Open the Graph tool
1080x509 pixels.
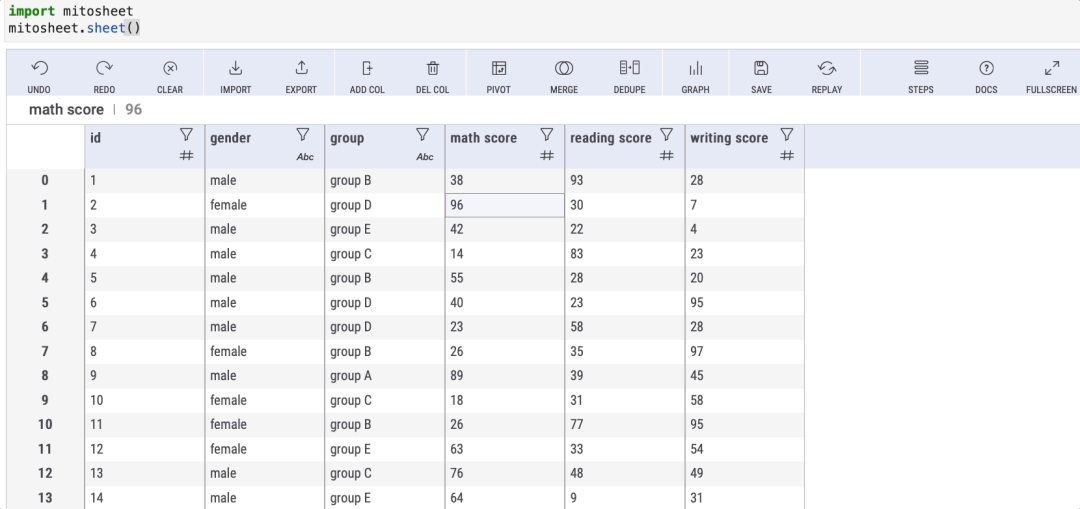pos(695,69)
